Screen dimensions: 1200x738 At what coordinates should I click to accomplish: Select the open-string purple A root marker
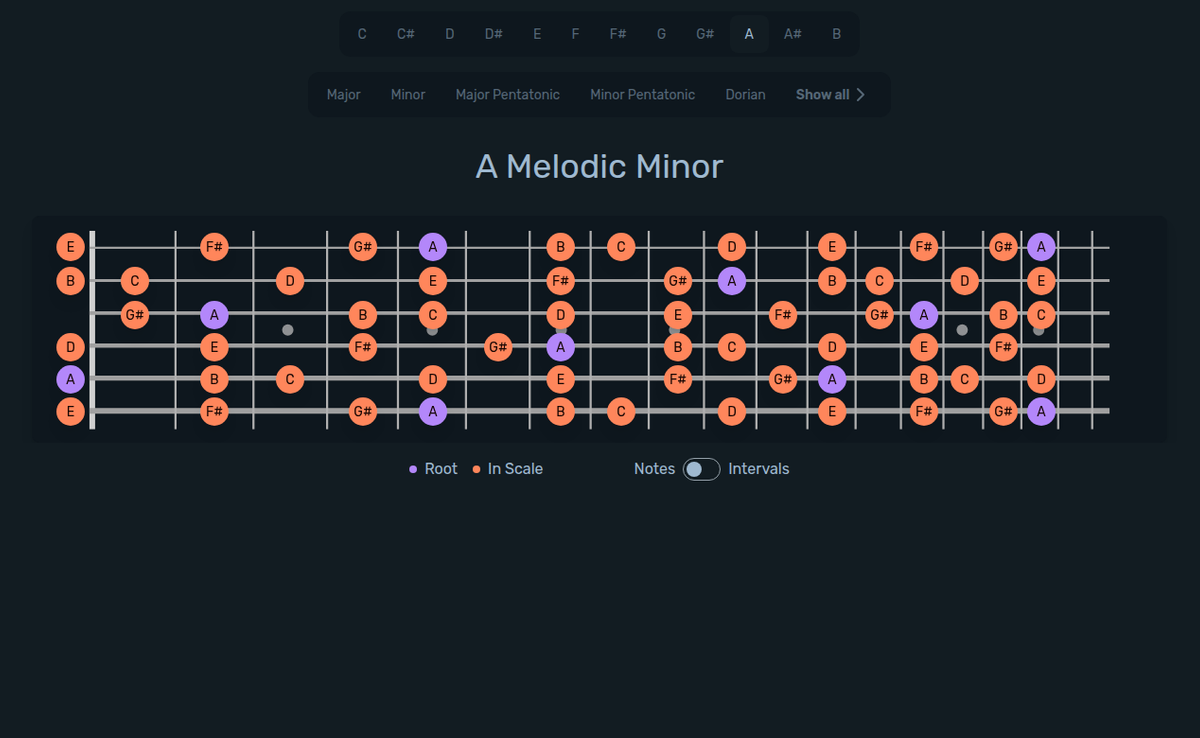point(70,379)
